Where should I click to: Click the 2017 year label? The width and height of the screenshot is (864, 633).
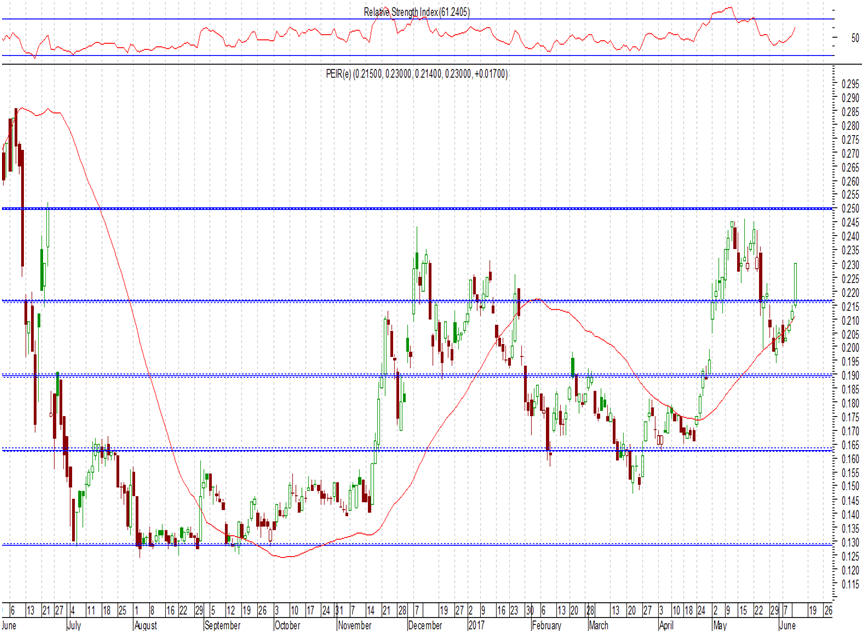476,626
